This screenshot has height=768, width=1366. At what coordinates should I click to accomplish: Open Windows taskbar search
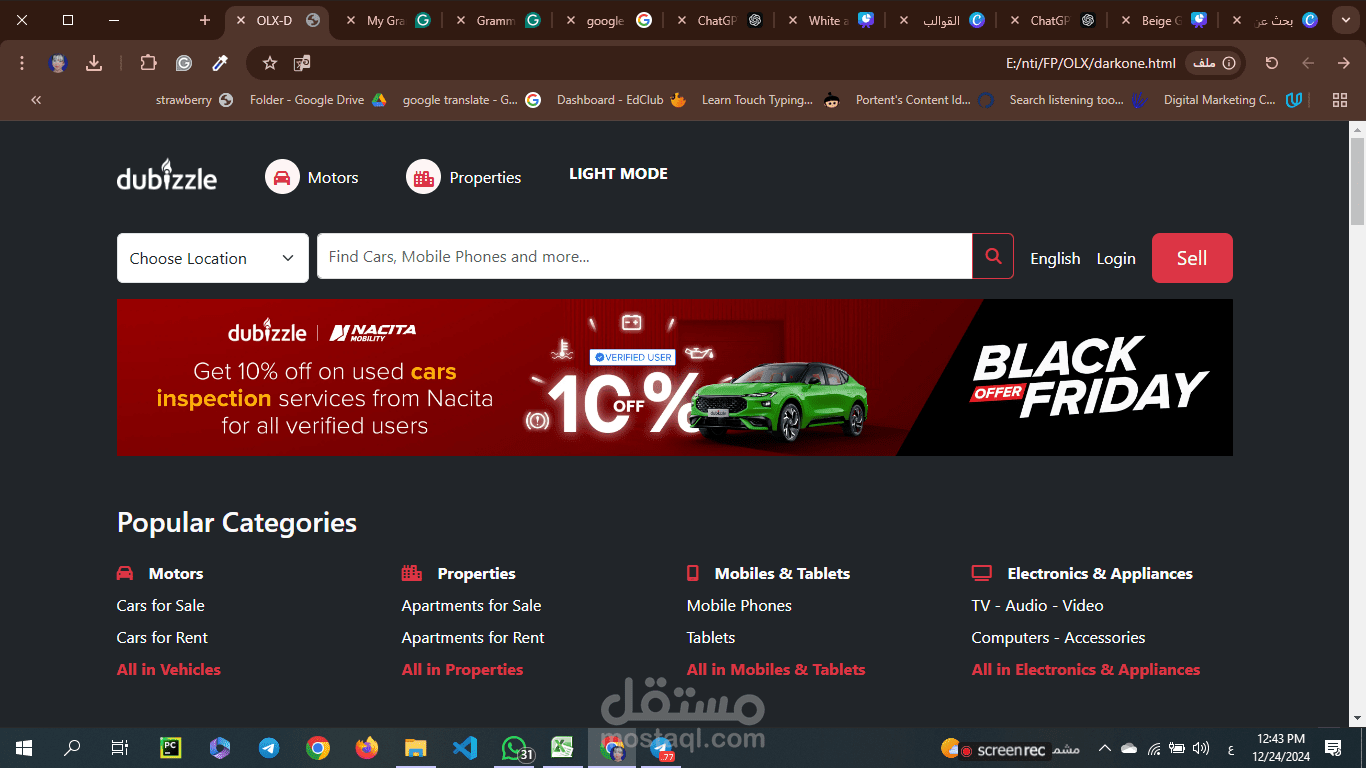point(72,747)
